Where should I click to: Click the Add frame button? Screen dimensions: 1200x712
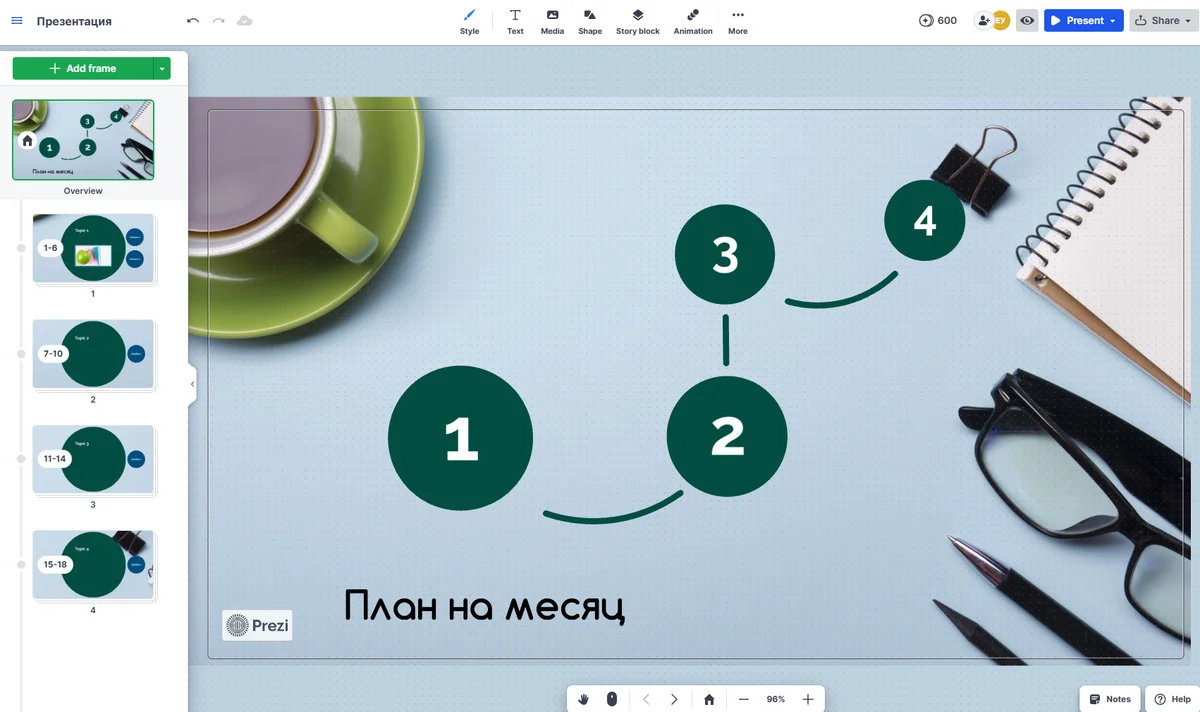click(82, 68)
